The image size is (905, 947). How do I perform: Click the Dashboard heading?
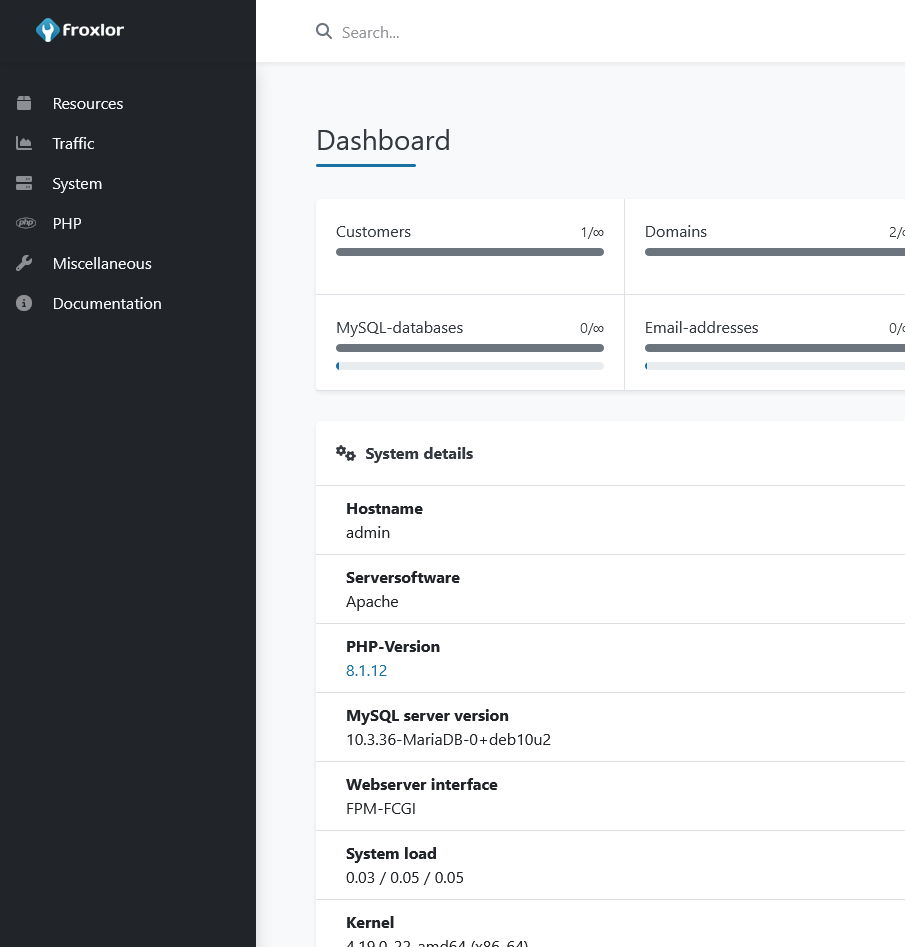pyautogui.click(x=383, y=141)
